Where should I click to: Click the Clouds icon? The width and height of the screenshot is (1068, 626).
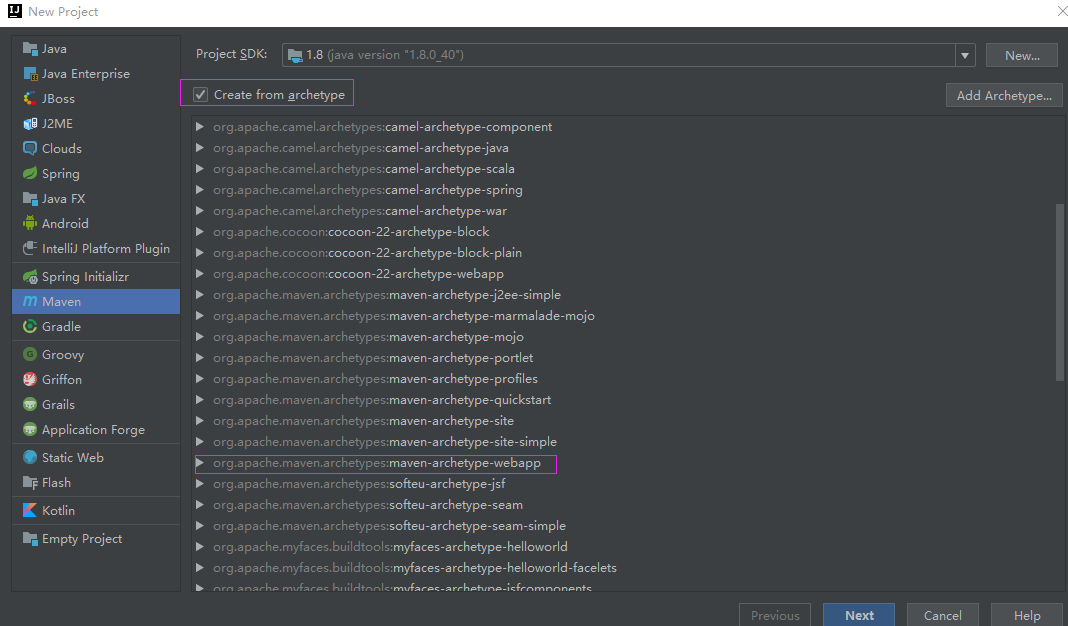30,148
